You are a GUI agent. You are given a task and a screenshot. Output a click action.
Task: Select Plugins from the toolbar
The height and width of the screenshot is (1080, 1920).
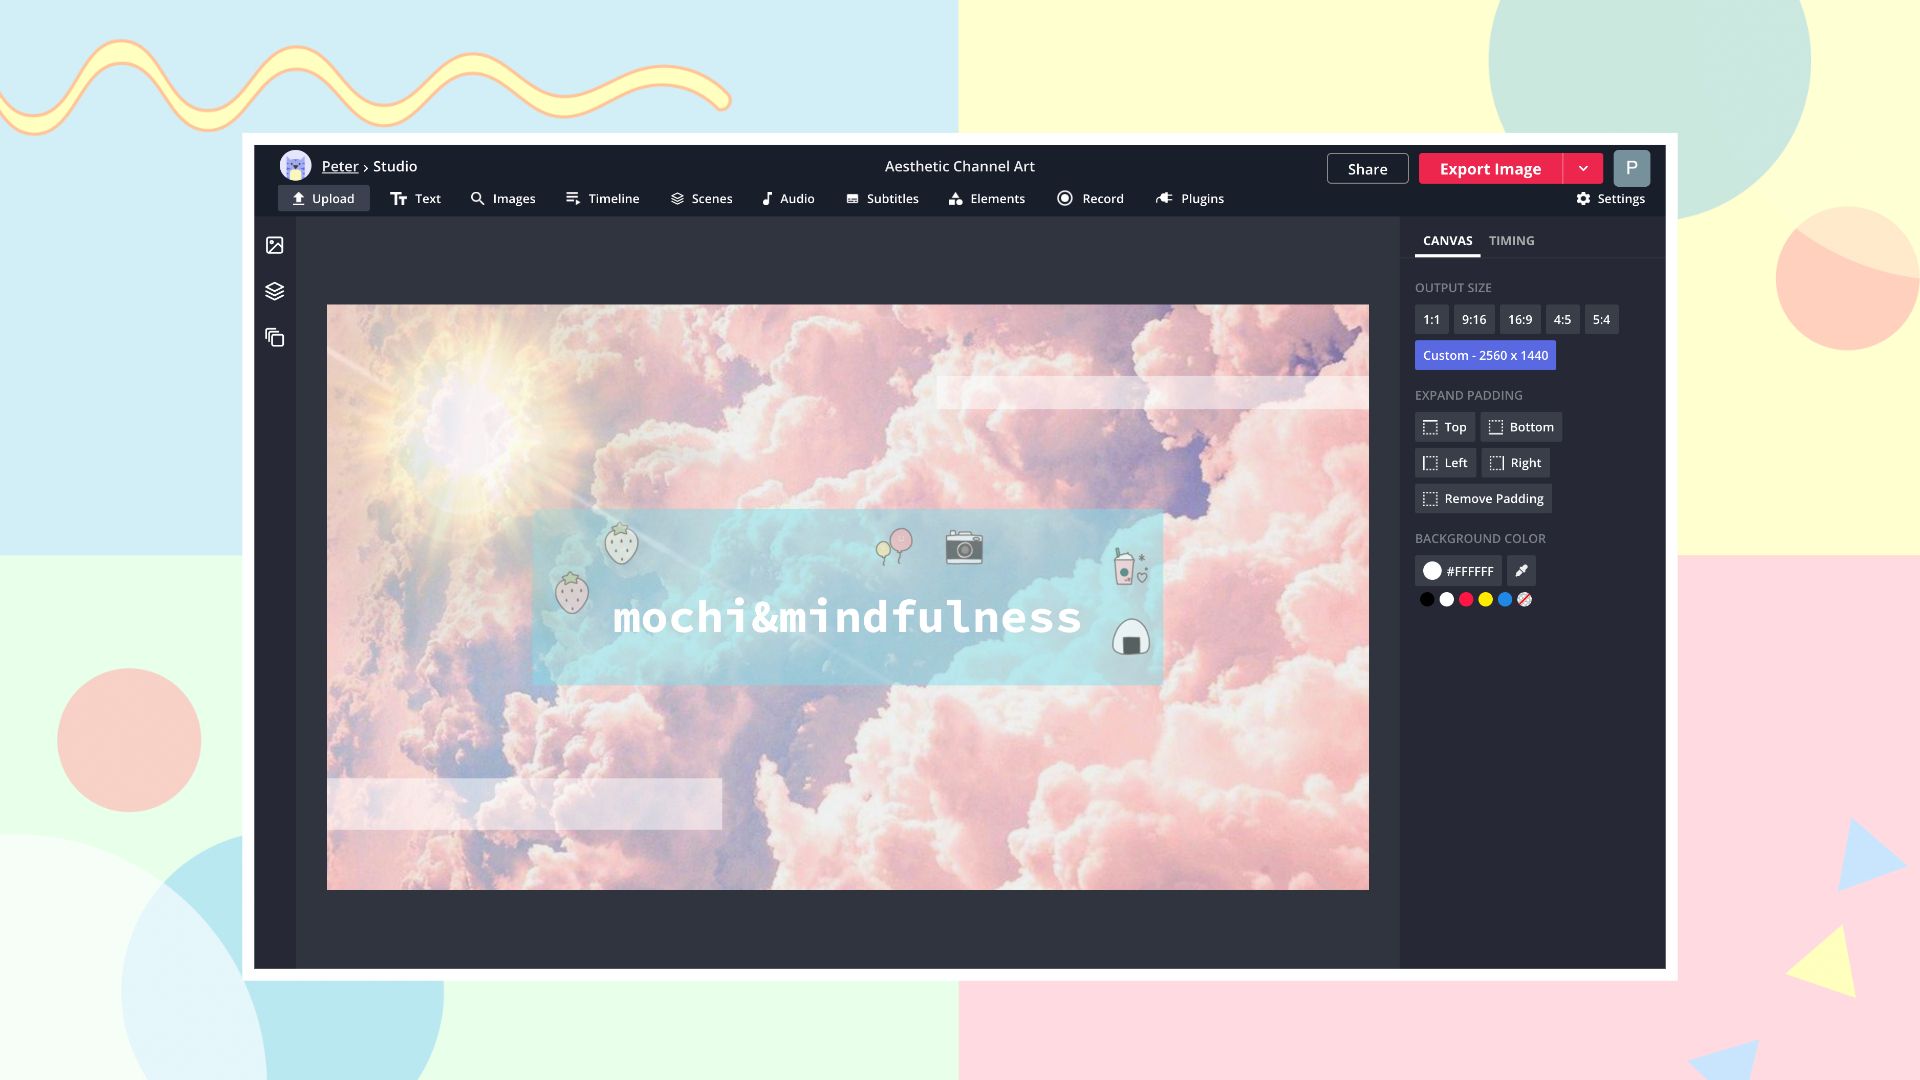[x=1189, y=199]
